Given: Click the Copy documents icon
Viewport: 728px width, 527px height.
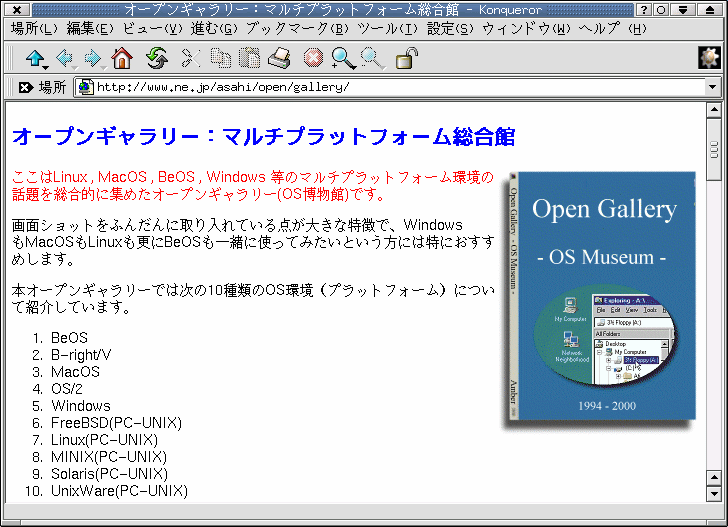Looking at the screenshot, I should [x=221, y=59].
